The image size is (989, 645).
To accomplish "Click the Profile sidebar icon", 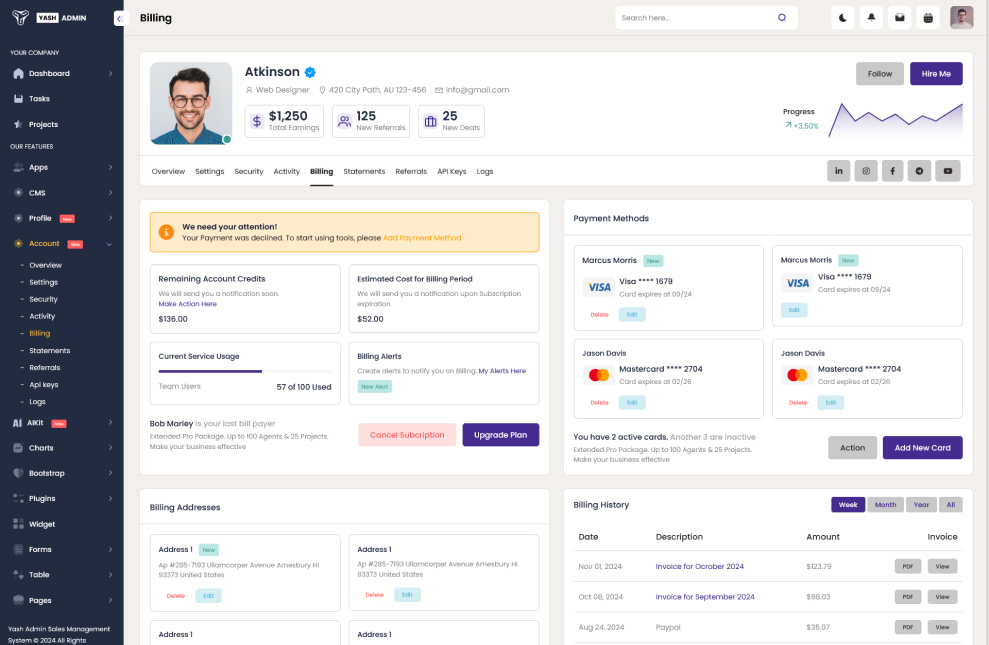I will 18,218.
